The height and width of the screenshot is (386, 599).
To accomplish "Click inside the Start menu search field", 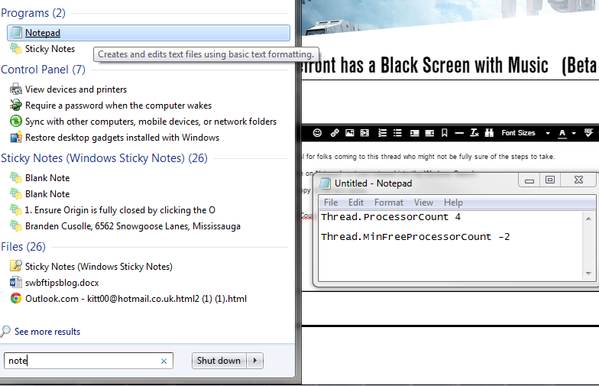I will [89, 361].
